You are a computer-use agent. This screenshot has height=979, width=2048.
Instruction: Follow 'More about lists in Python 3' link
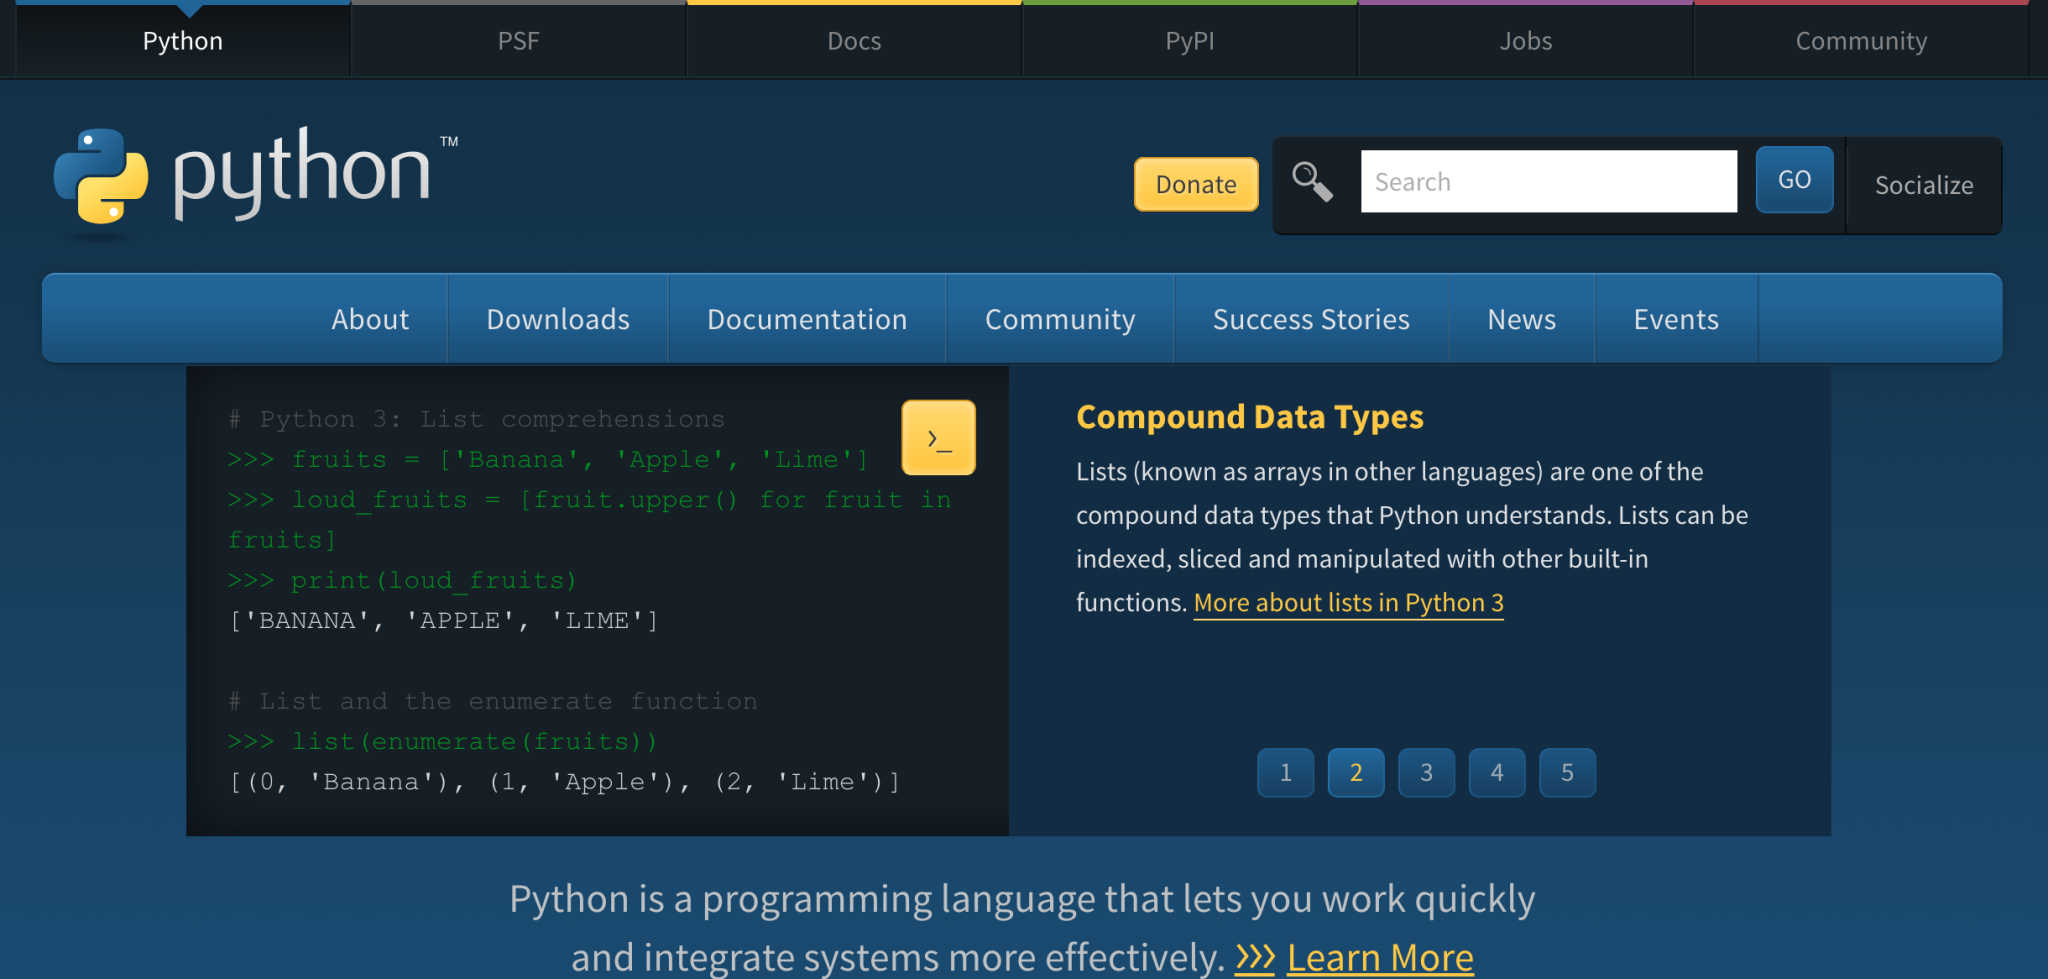tap(1348, 603)
